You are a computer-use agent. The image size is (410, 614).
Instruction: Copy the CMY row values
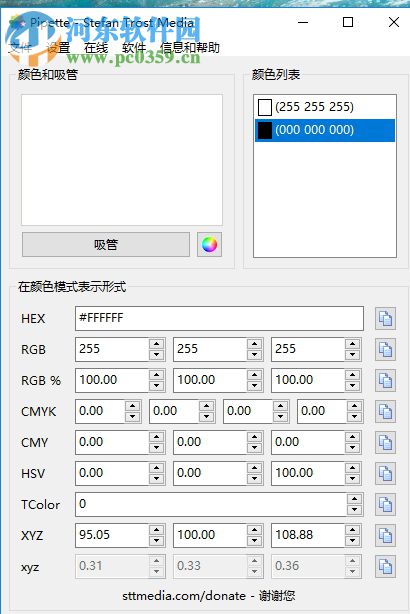pos(385,442)
